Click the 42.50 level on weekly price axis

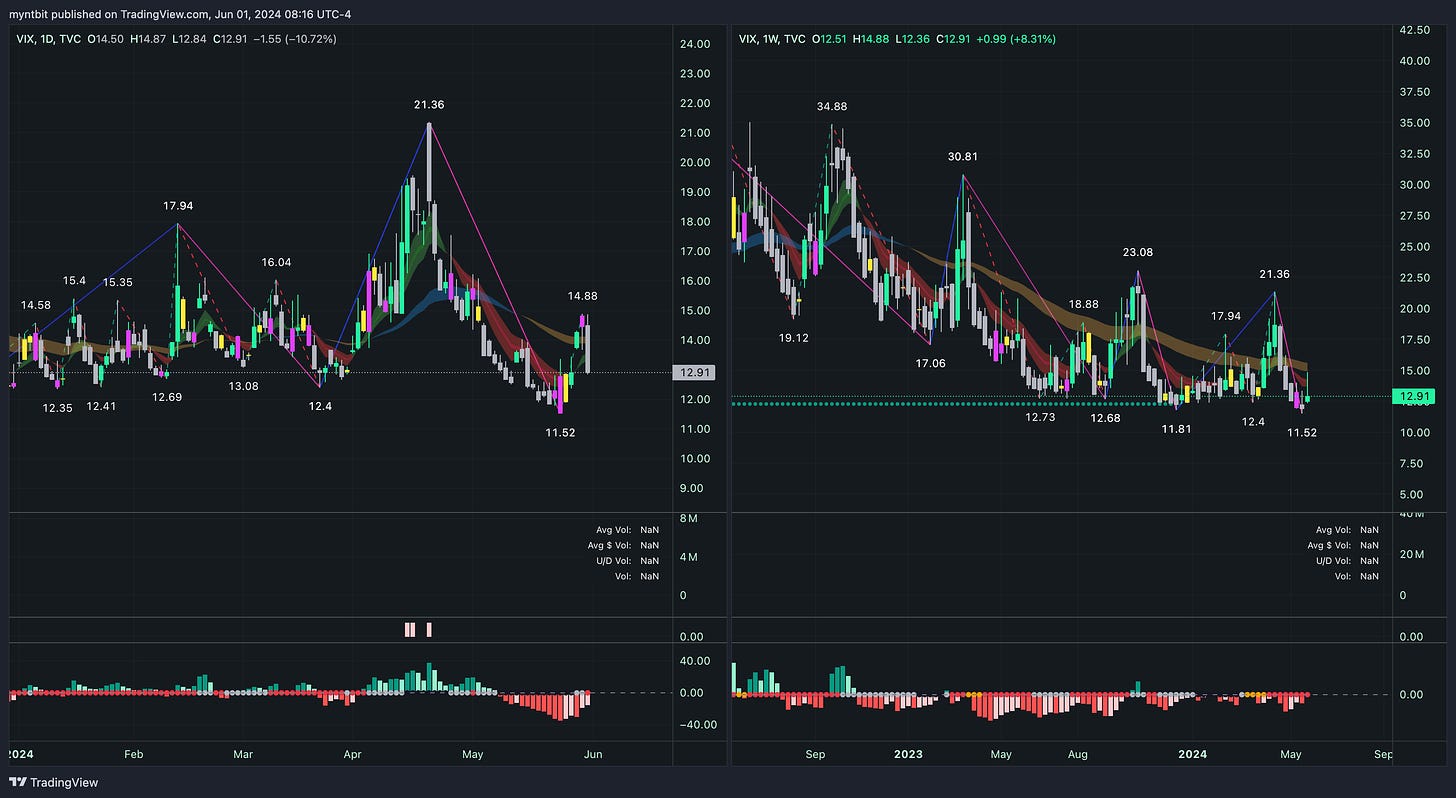(x=1414, y=31)
